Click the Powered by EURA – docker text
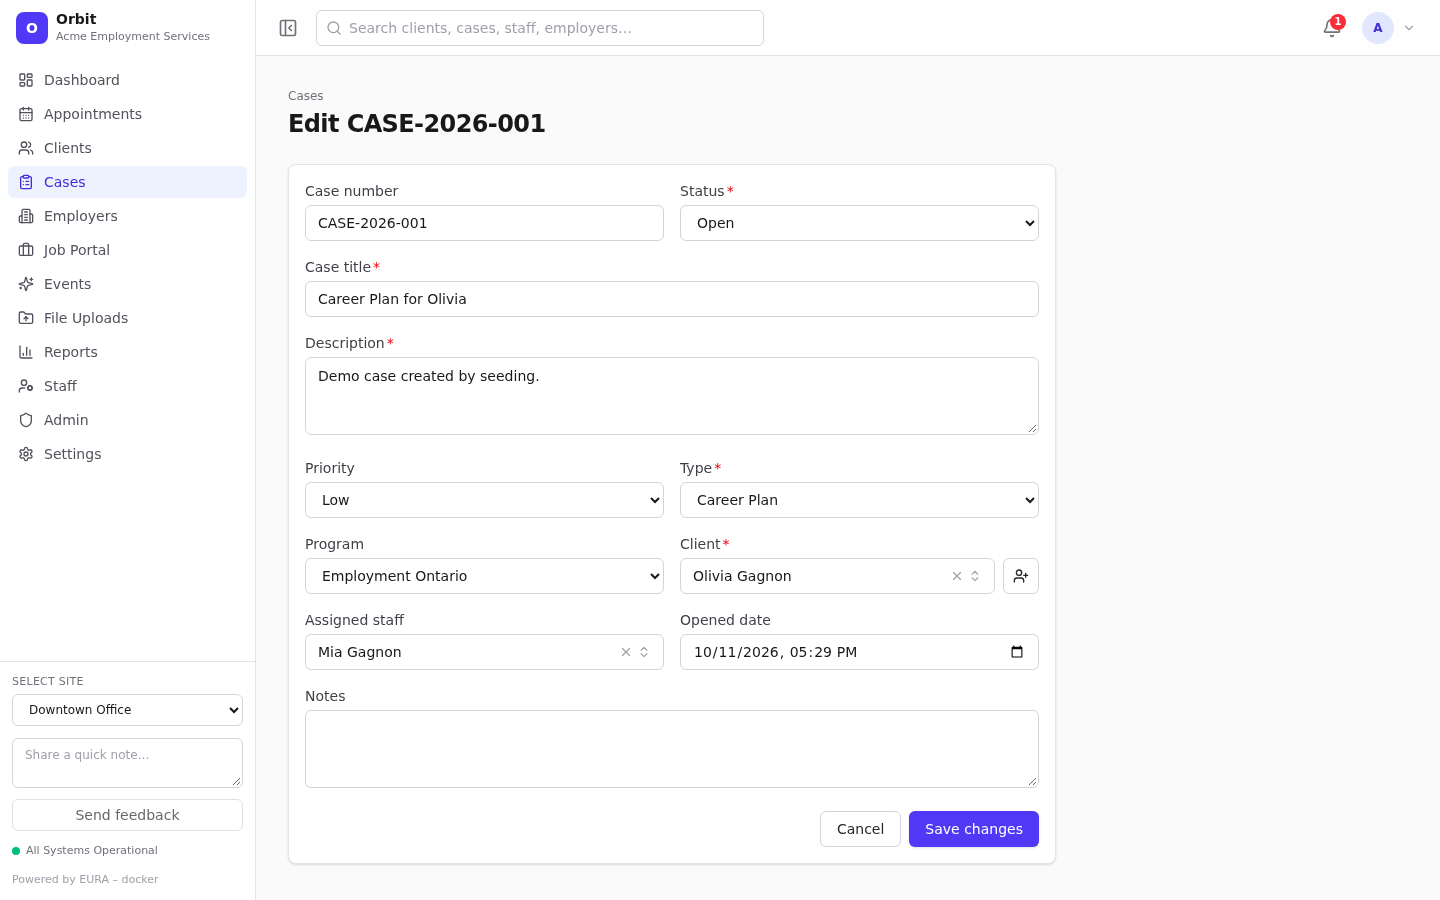 point(85,880)
